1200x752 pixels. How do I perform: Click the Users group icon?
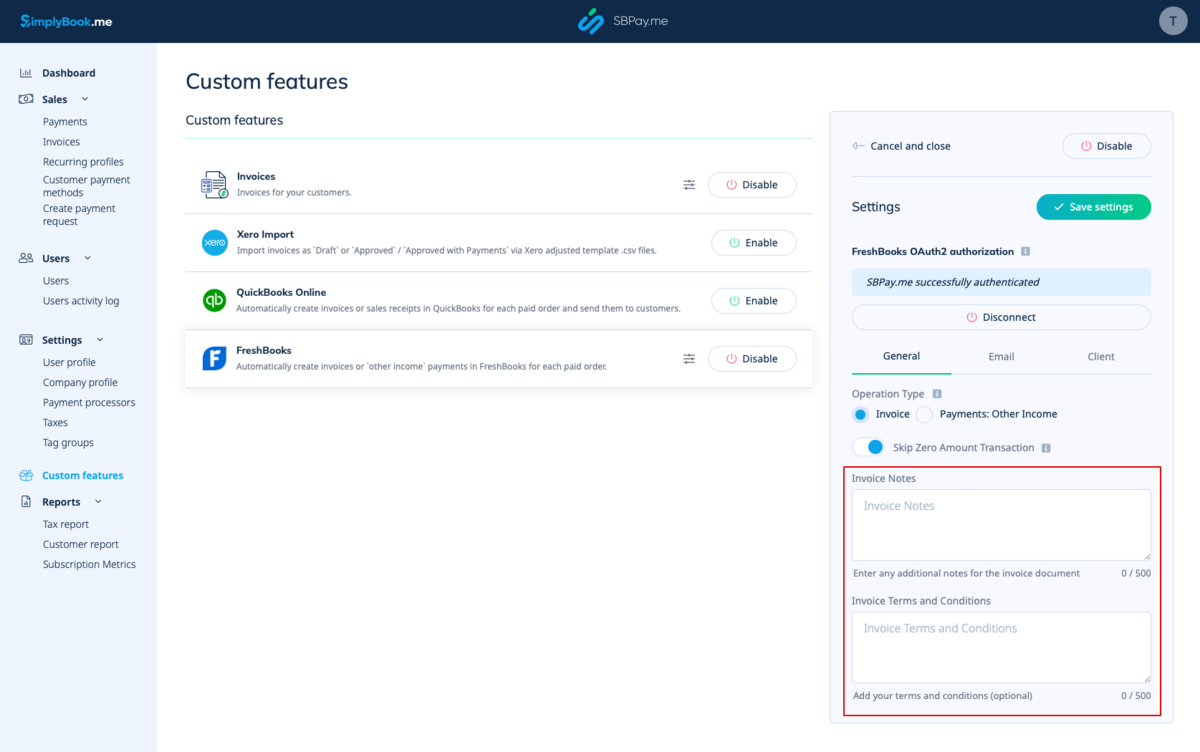pos(26,258)
